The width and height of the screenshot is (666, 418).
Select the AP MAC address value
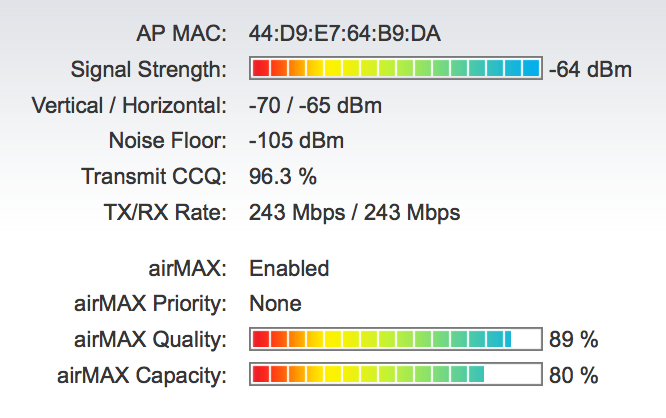tap(345, 35)
